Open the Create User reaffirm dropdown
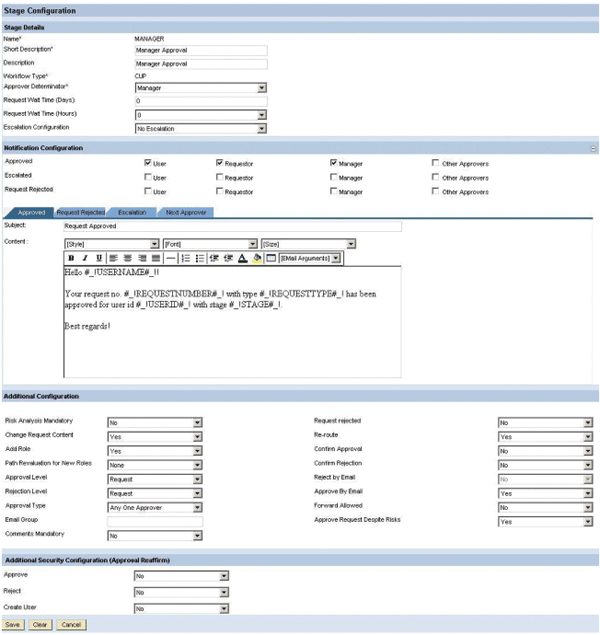The width and height of the screenshot is (600, 635). click(181, 609)
